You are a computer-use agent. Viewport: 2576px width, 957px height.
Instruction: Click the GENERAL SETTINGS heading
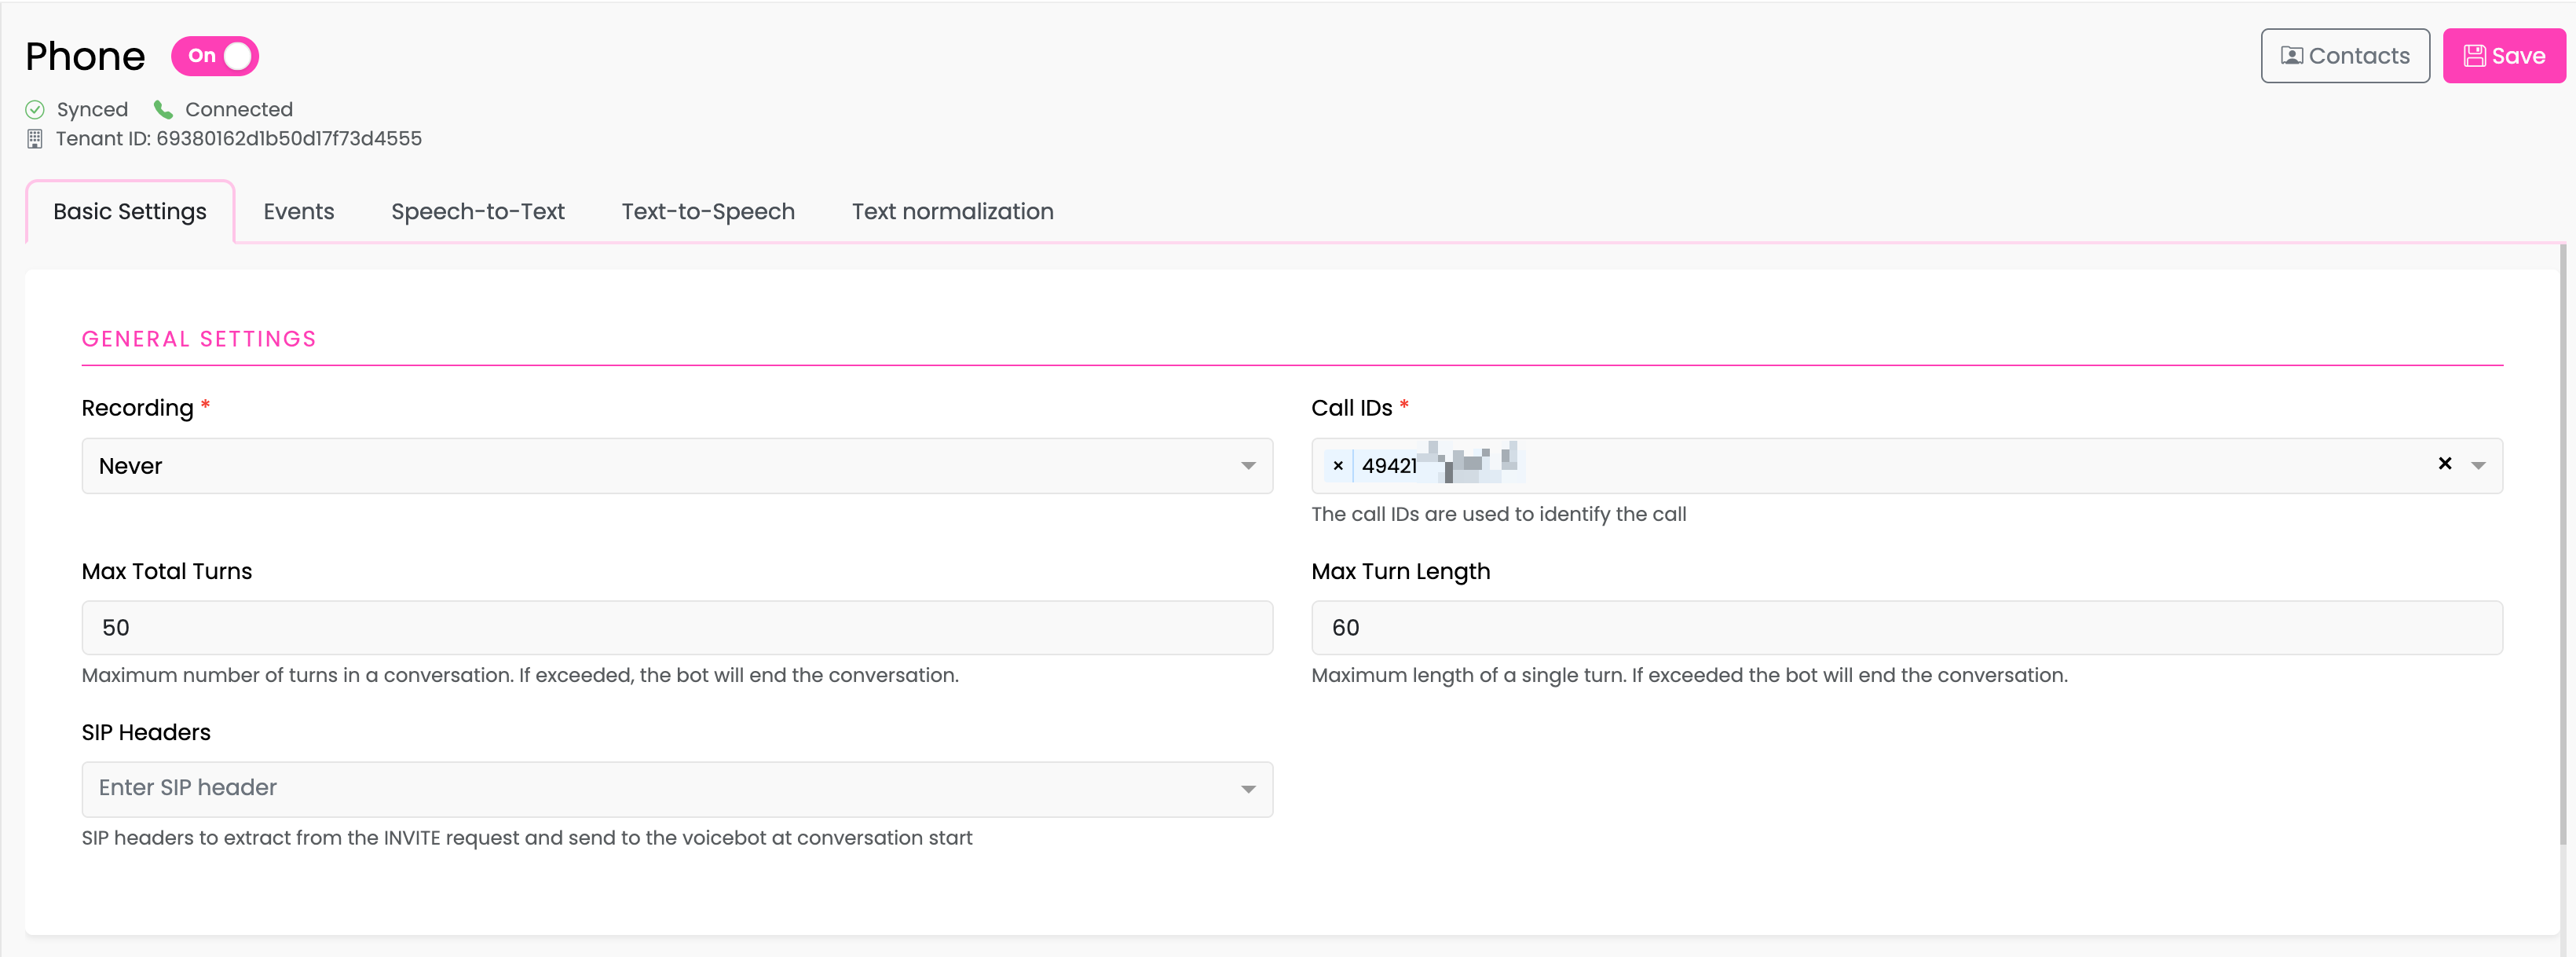tap(199, 339)
